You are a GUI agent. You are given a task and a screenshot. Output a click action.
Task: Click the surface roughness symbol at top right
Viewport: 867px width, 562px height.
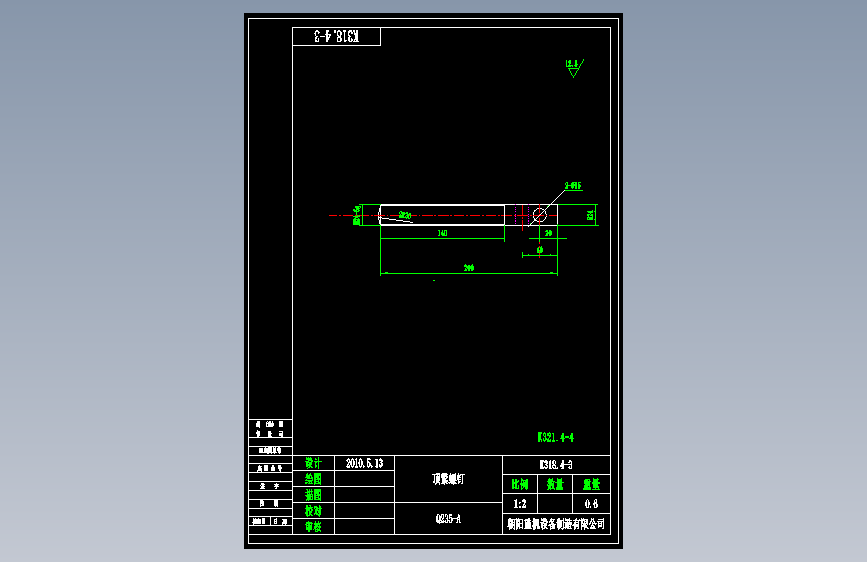coord(574,68)
